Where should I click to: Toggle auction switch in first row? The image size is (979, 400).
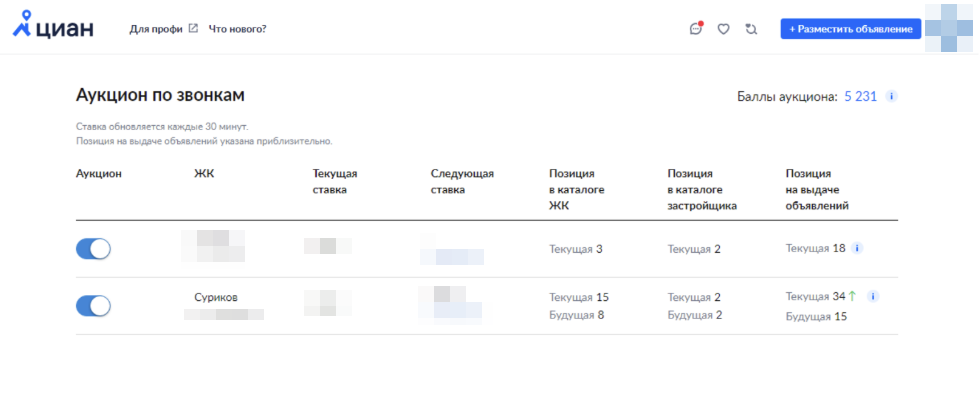tap(93, 249)
